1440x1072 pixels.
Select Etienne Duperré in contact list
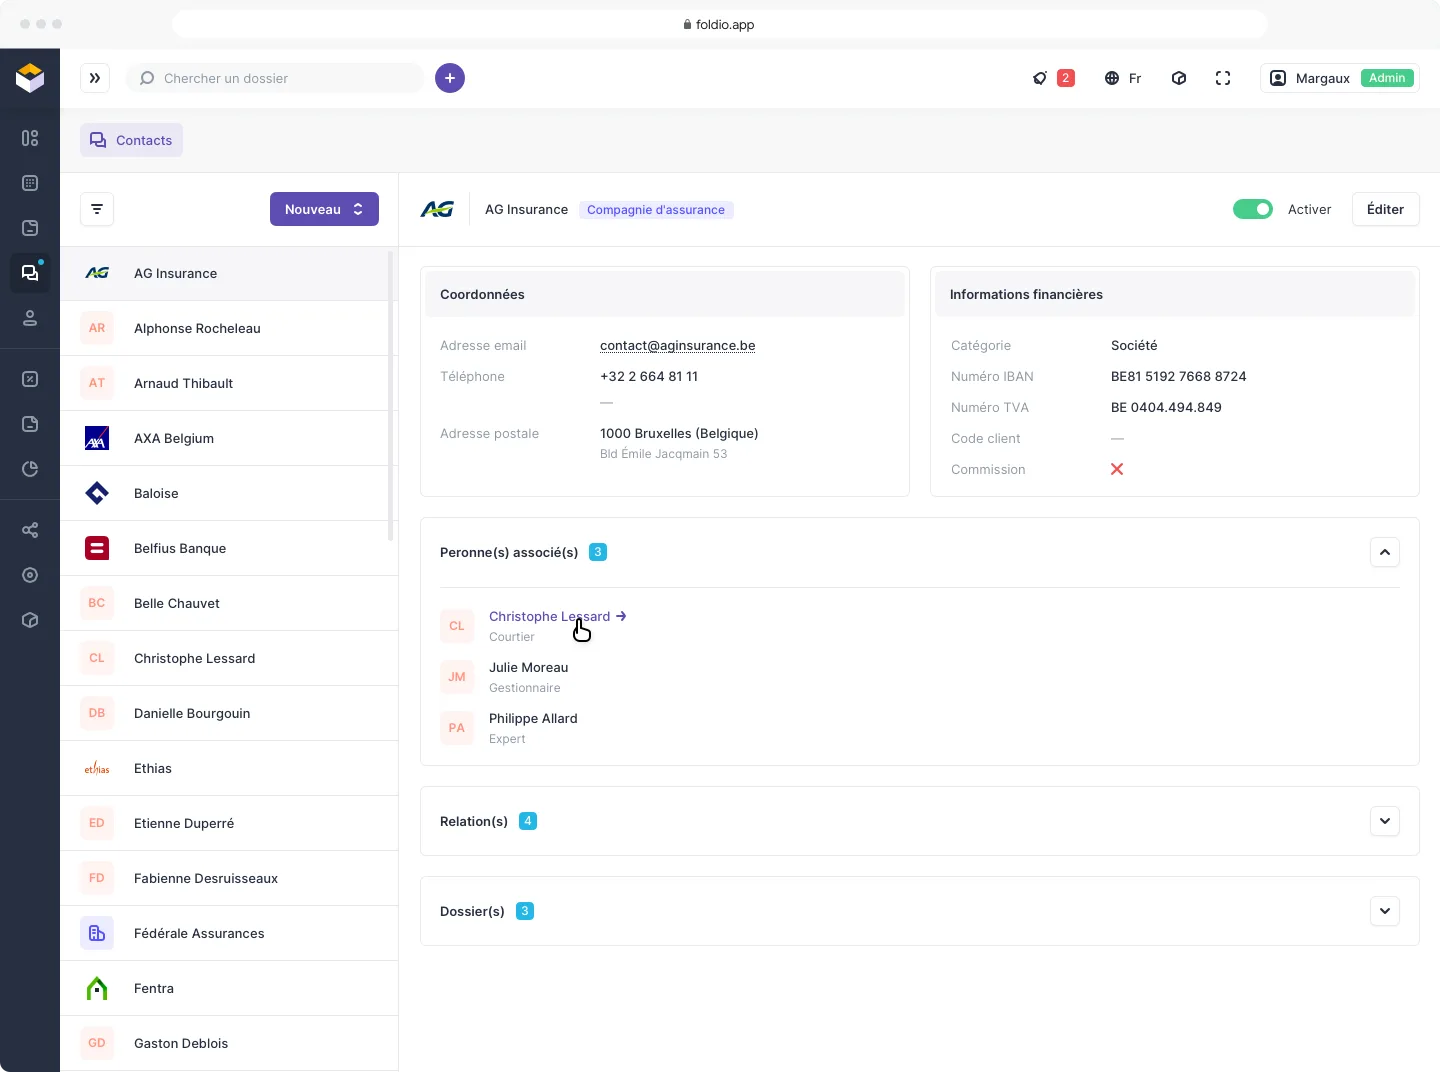pos(229,823)
